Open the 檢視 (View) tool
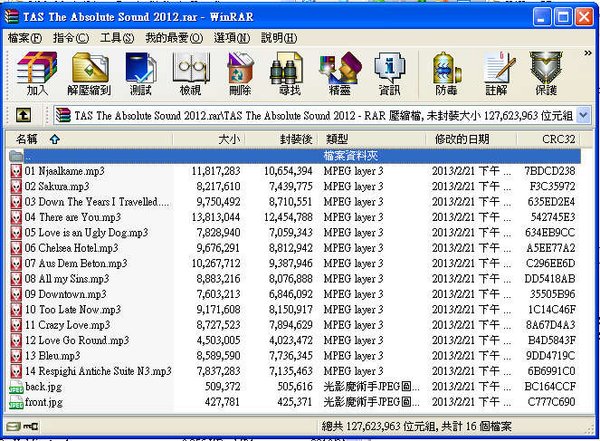Screen dimensions: 600x441 [x=191, y=74]
